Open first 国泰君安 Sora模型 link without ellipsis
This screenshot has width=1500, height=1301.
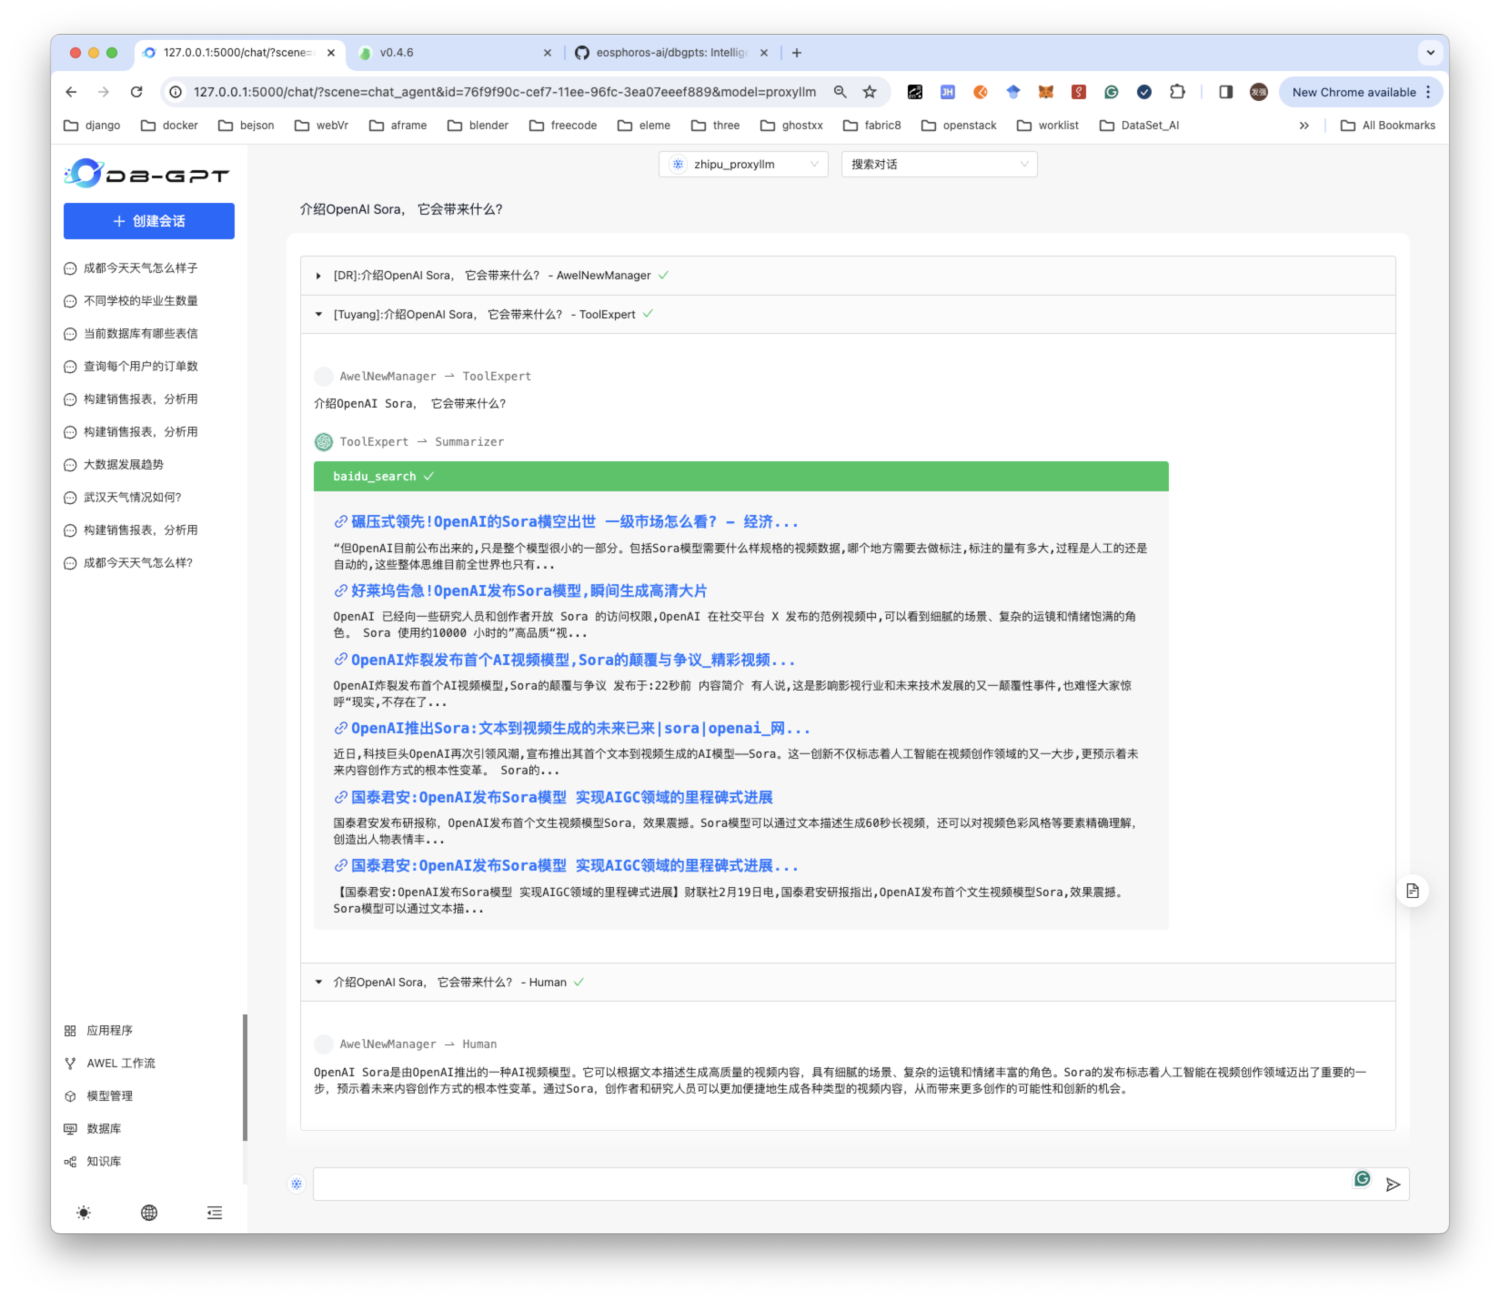point(553,797)
